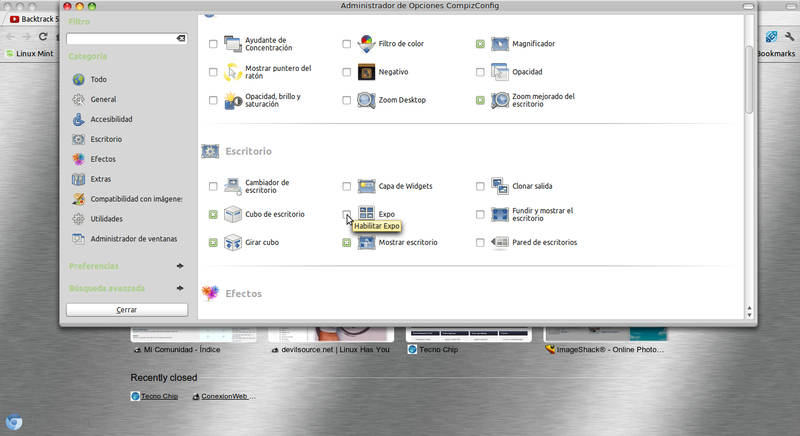Click the Girar cubo plugin icon
The height and width of the screenshot is (436, 800).
(233, 243)
